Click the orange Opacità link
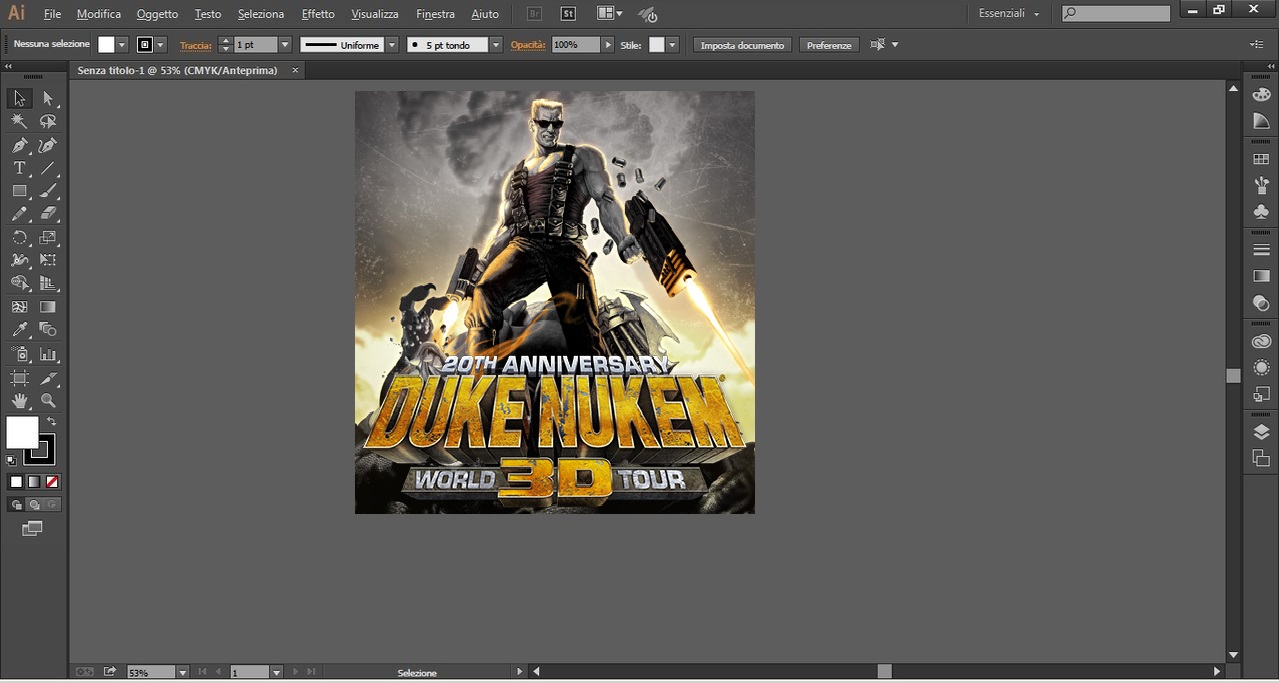Screen dimensions: 1279x683 (x=528, y=45)
